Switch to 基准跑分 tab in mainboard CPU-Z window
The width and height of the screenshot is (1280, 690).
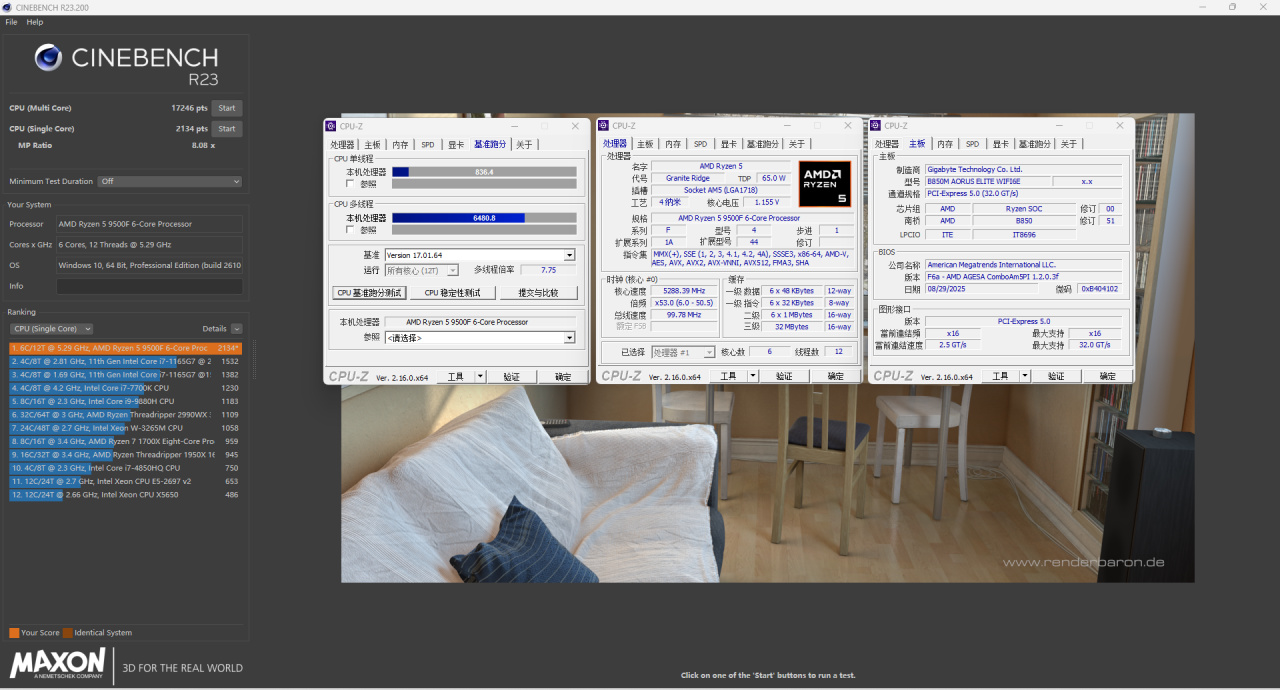pos(1035,144)
